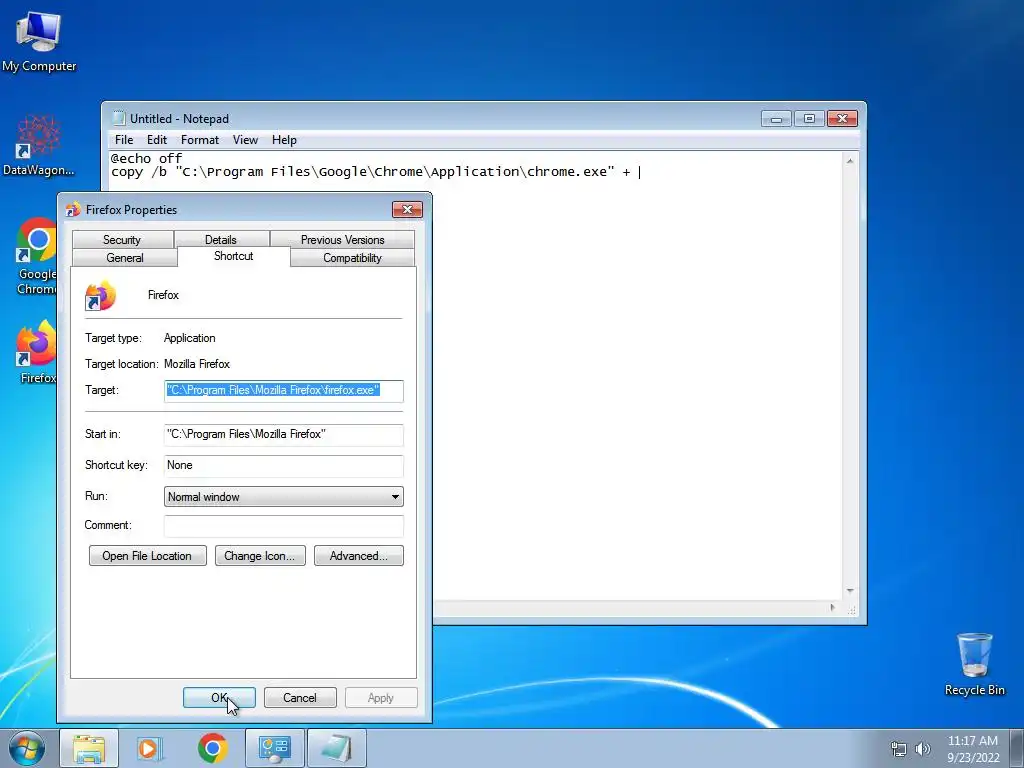This screenshot has width=1024, height=768.
Task: Open the Run dropdown showing Normal window
Action: point(283,496)
